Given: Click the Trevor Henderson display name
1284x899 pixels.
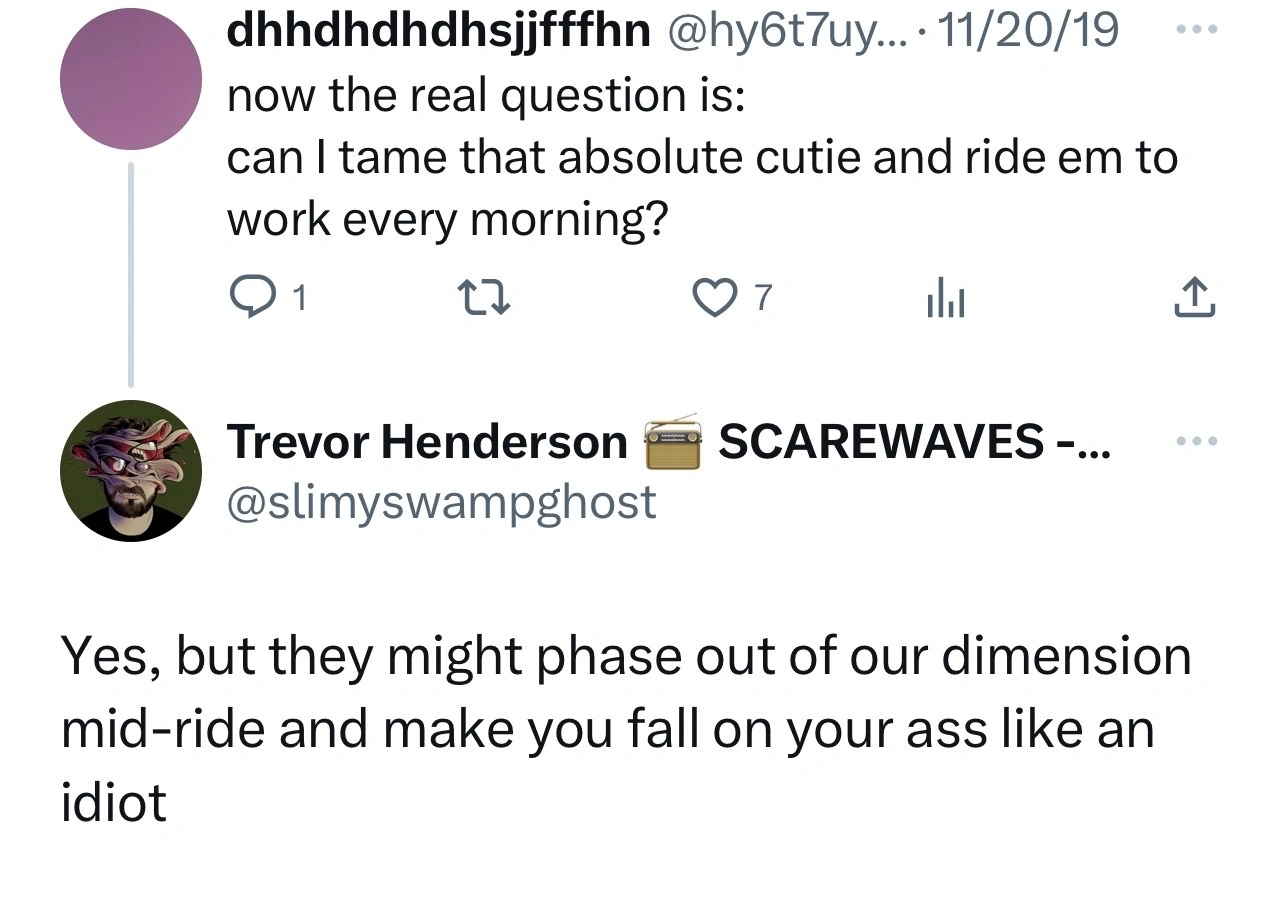Looking at the screenshot, I should point(427,441).
